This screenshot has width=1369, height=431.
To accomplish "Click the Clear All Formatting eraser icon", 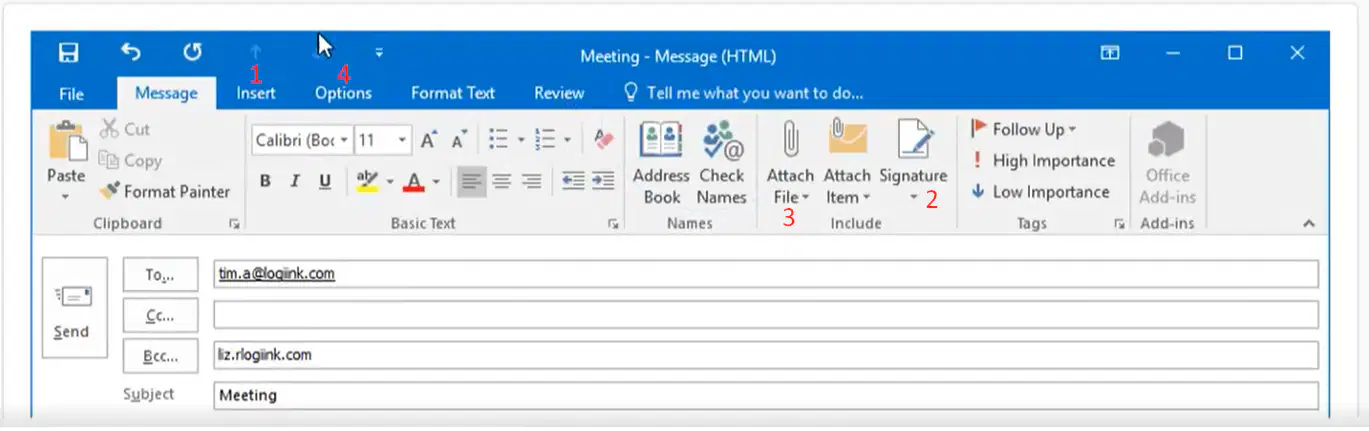I will 603,140.
